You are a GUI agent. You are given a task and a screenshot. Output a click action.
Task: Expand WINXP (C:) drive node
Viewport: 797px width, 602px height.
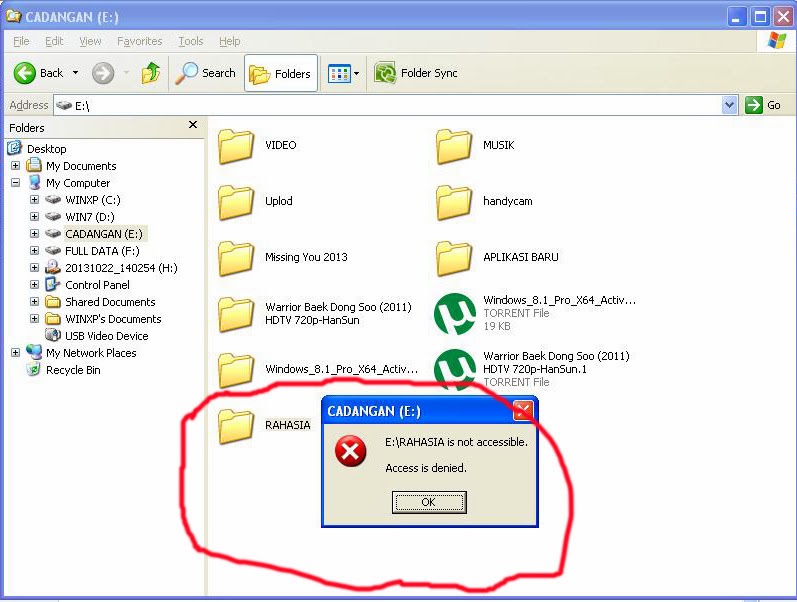pos(34,199)
